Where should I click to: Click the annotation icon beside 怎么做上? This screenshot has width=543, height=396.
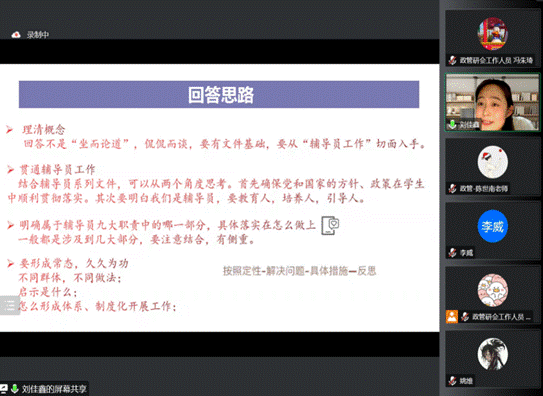330,226
